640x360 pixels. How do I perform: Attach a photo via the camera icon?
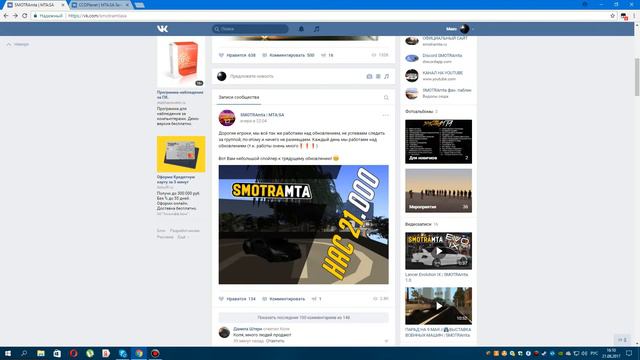[369, 76]
